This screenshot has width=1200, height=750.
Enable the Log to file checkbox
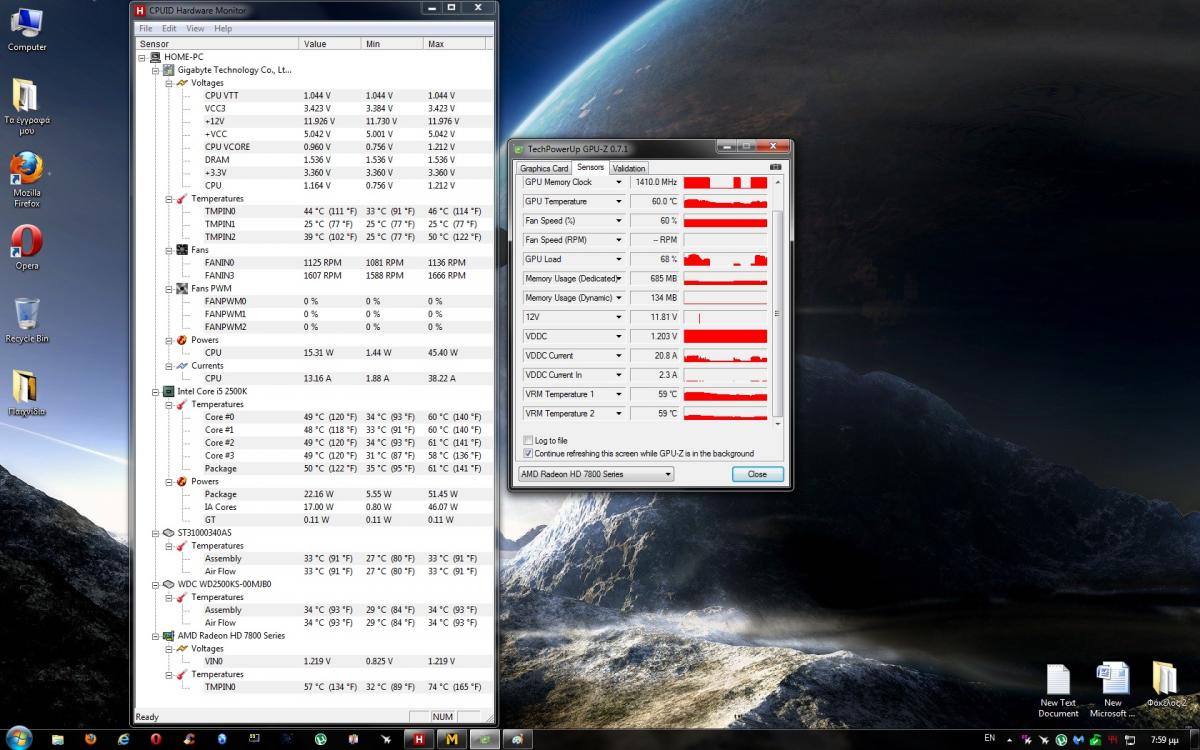click(x=528, y=440)
